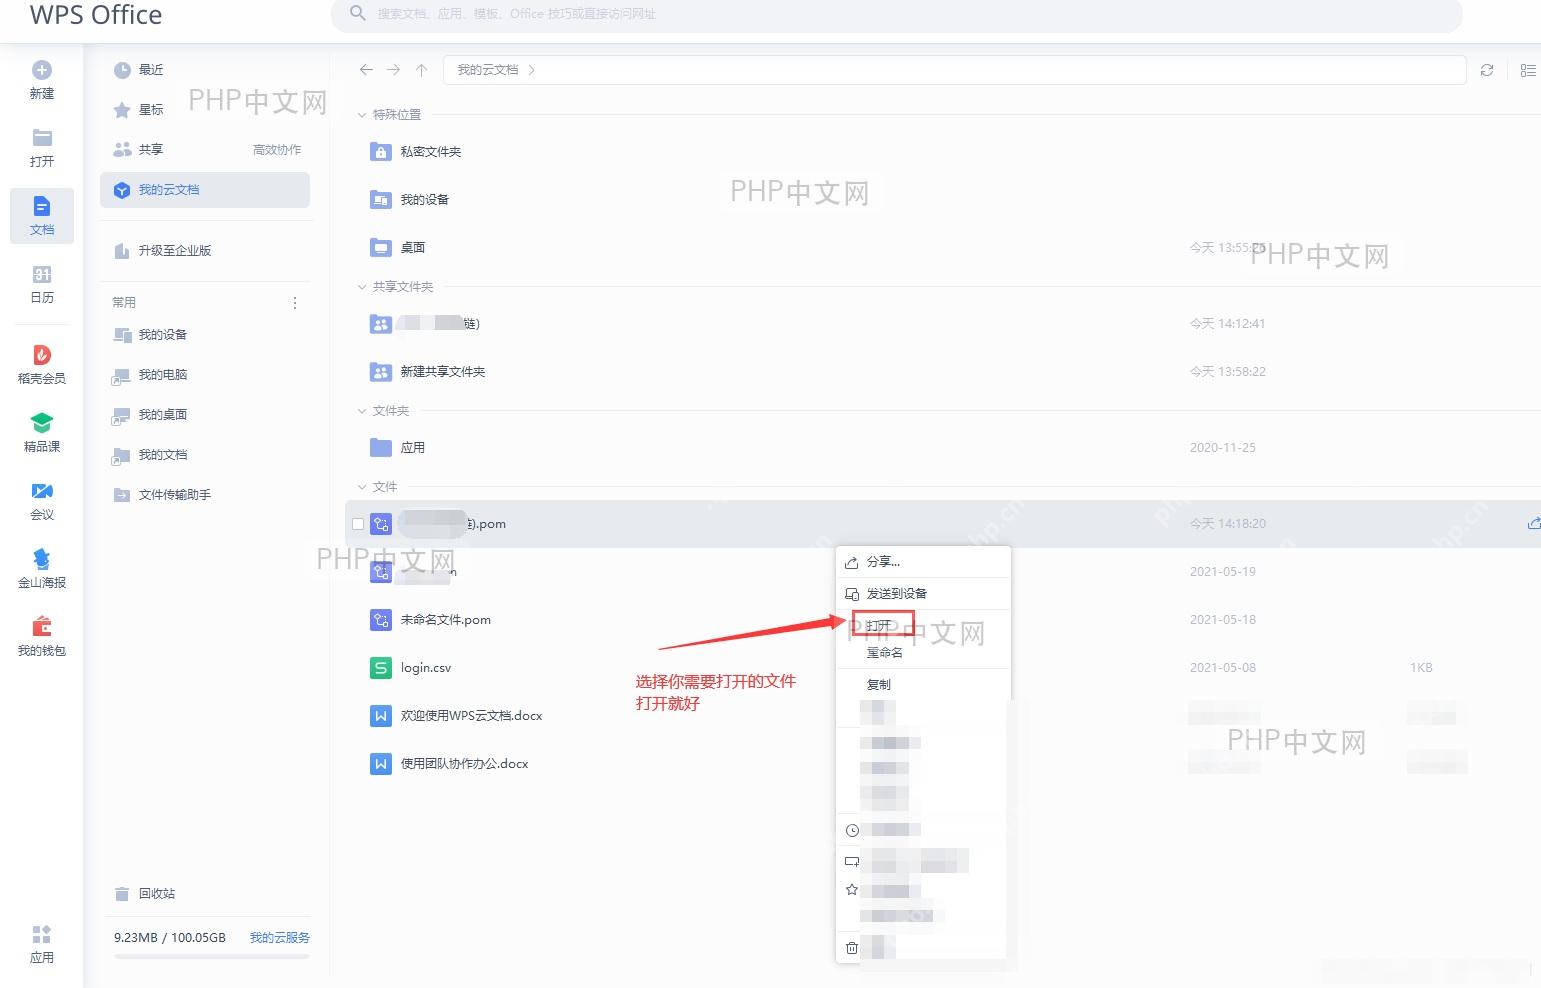1541x988 pixels.
Task: Open 金山海报 icon
Action: pos(42,558)
